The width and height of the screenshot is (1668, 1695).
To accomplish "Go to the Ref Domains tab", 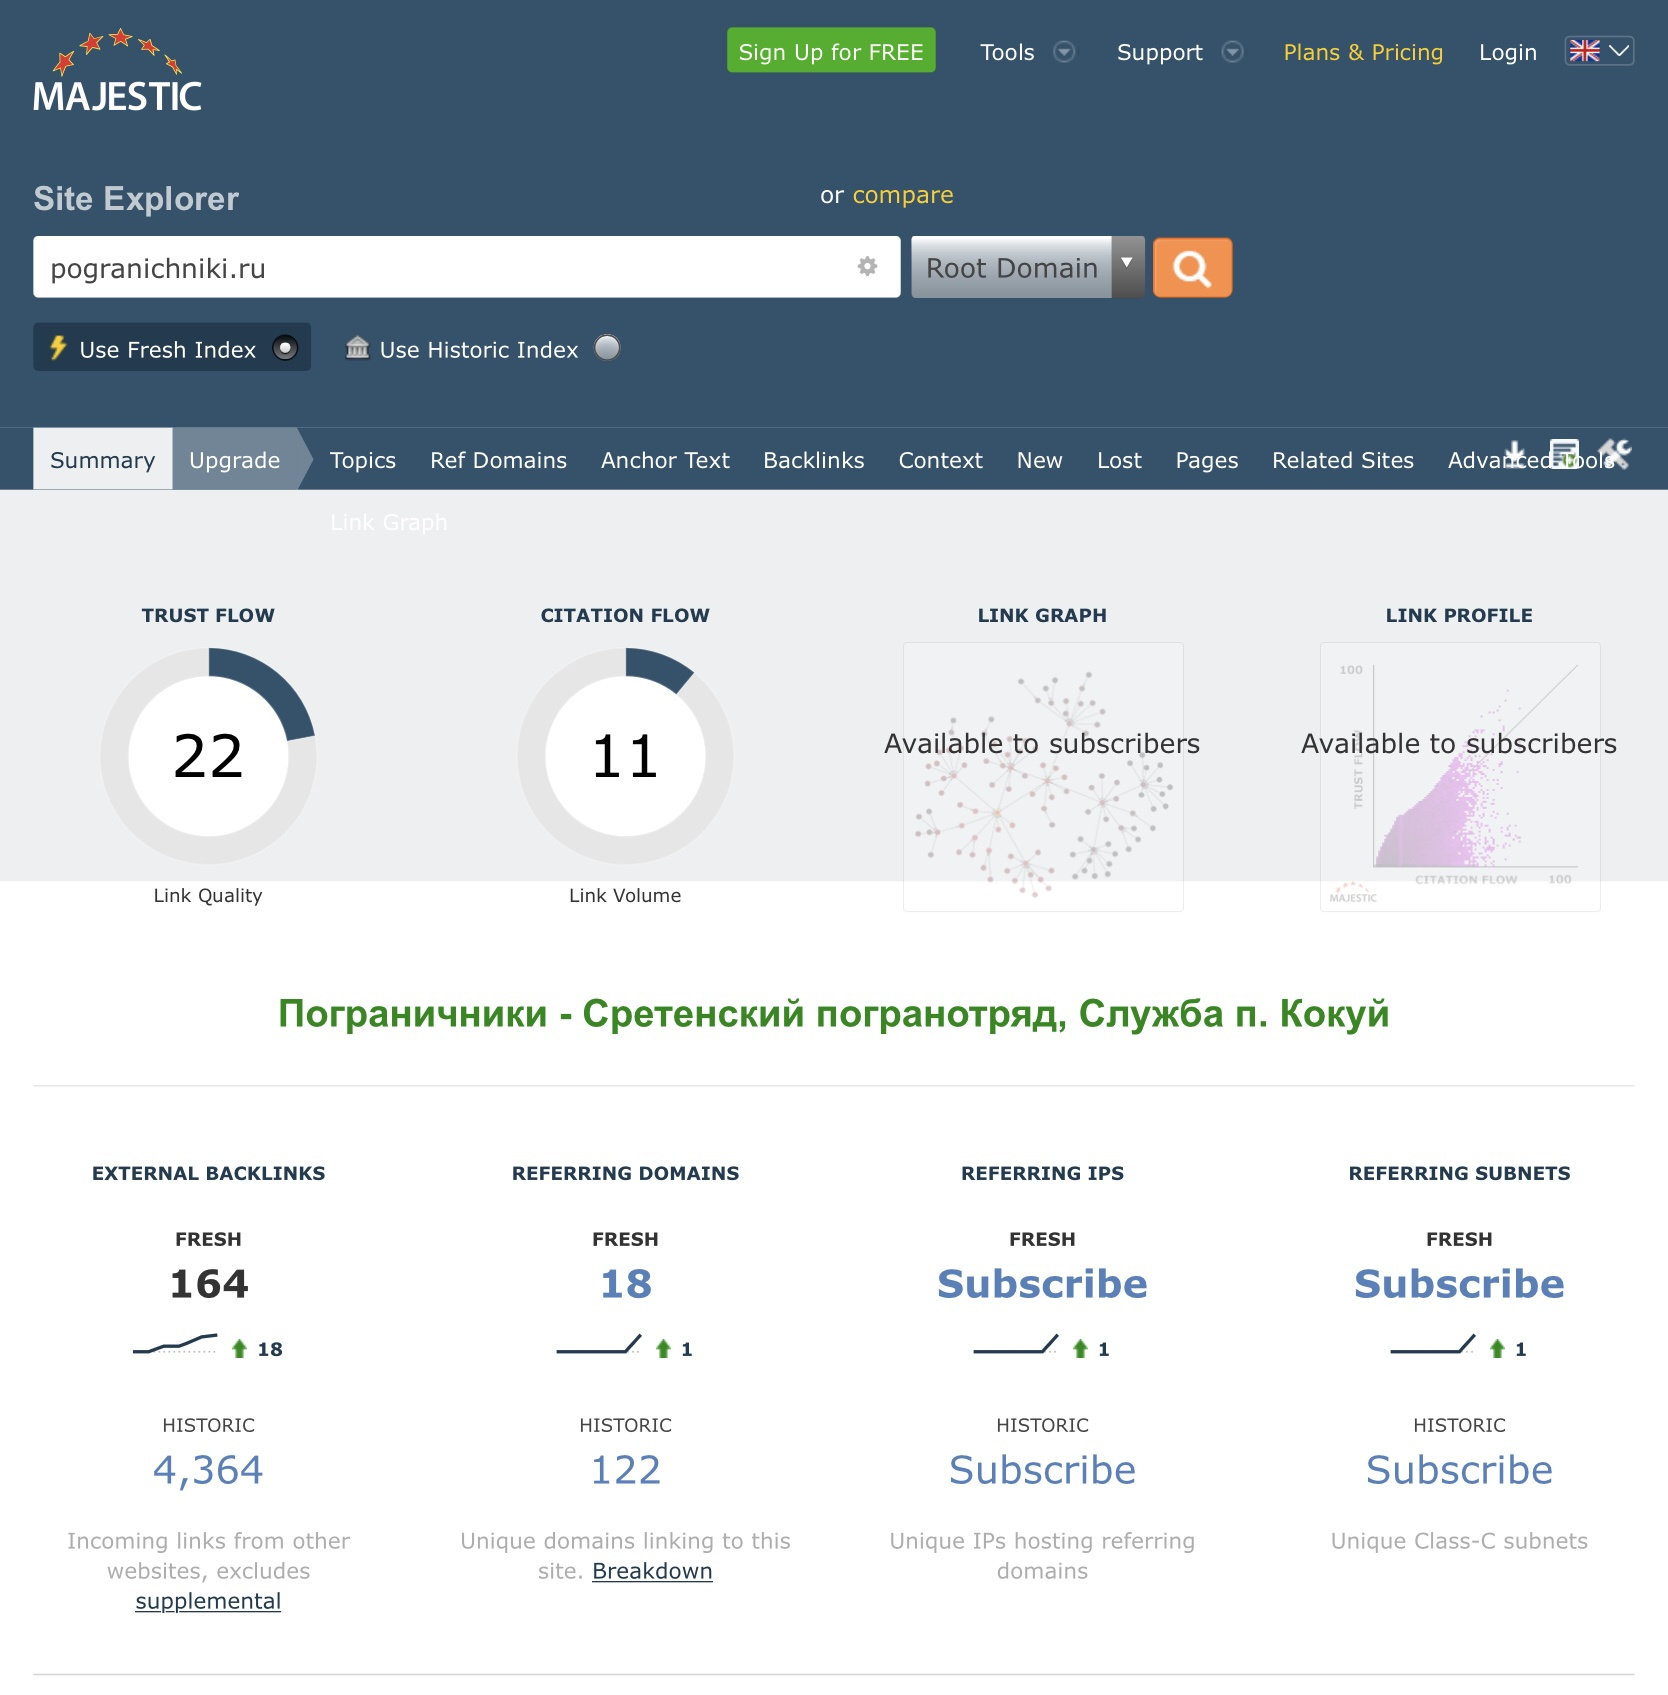I will click(498, 460).
